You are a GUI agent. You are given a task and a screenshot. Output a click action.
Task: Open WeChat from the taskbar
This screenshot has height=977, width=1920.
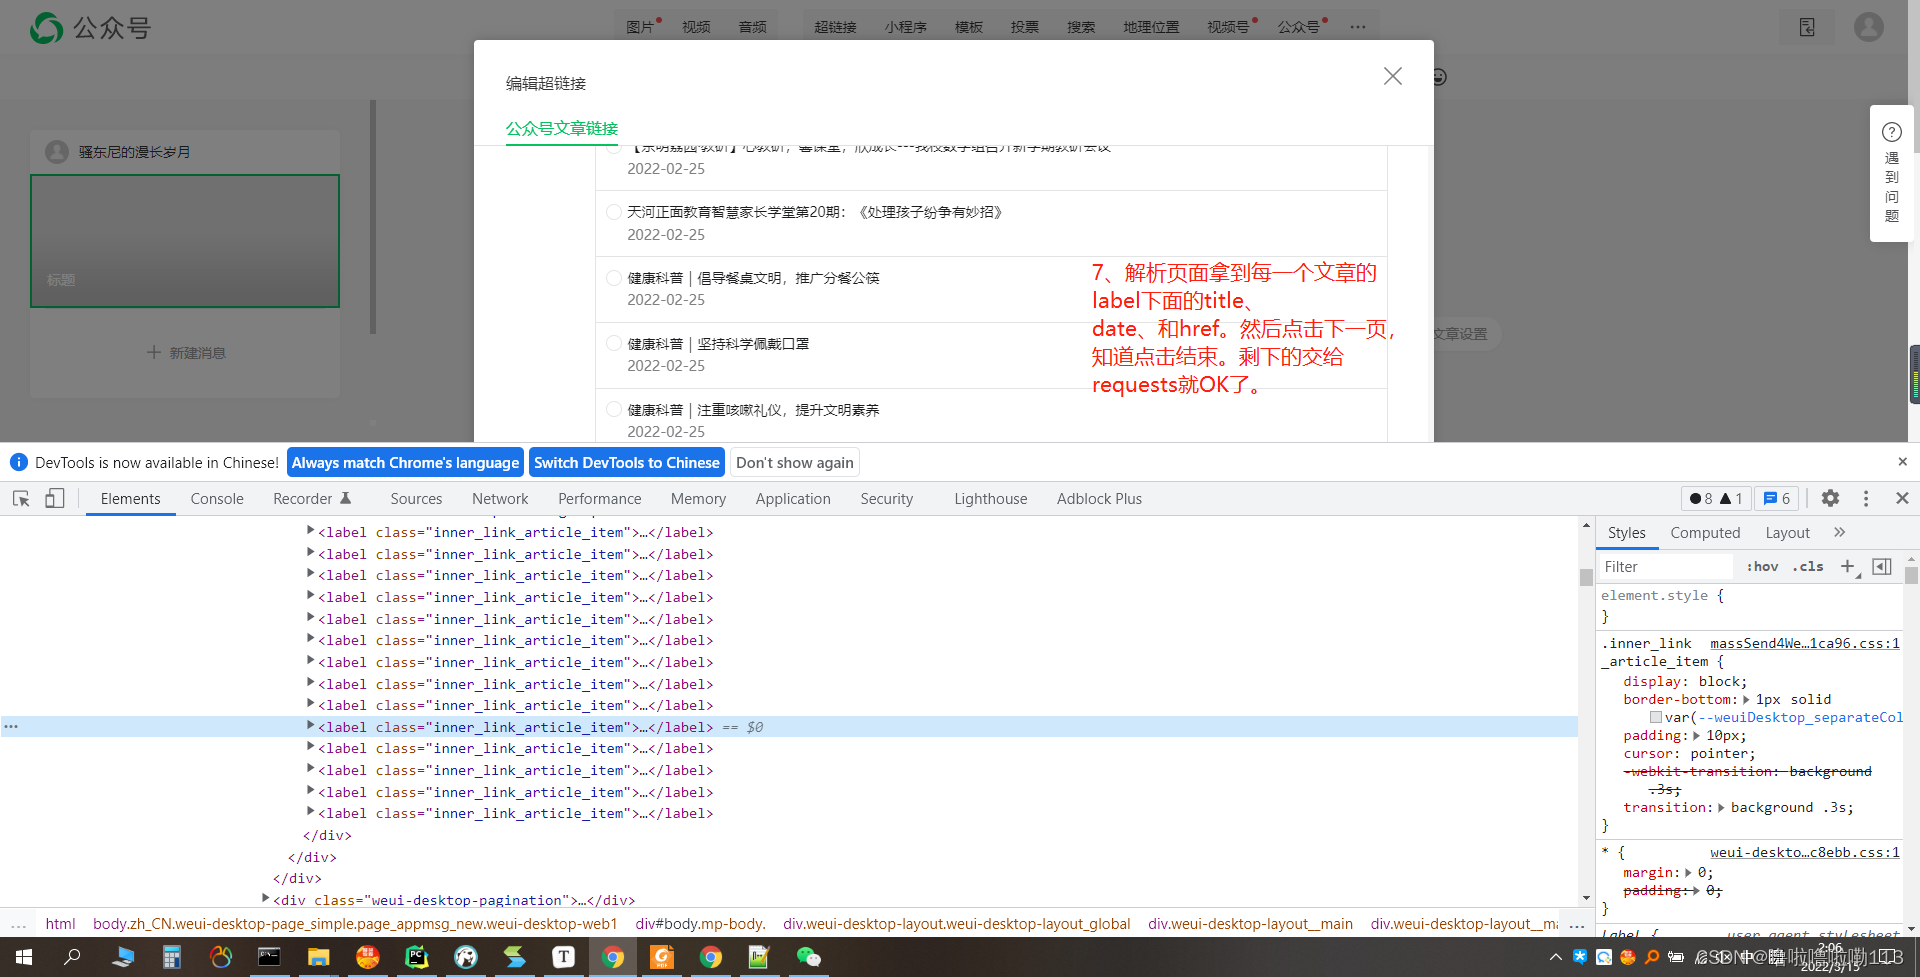coord(808,957)
